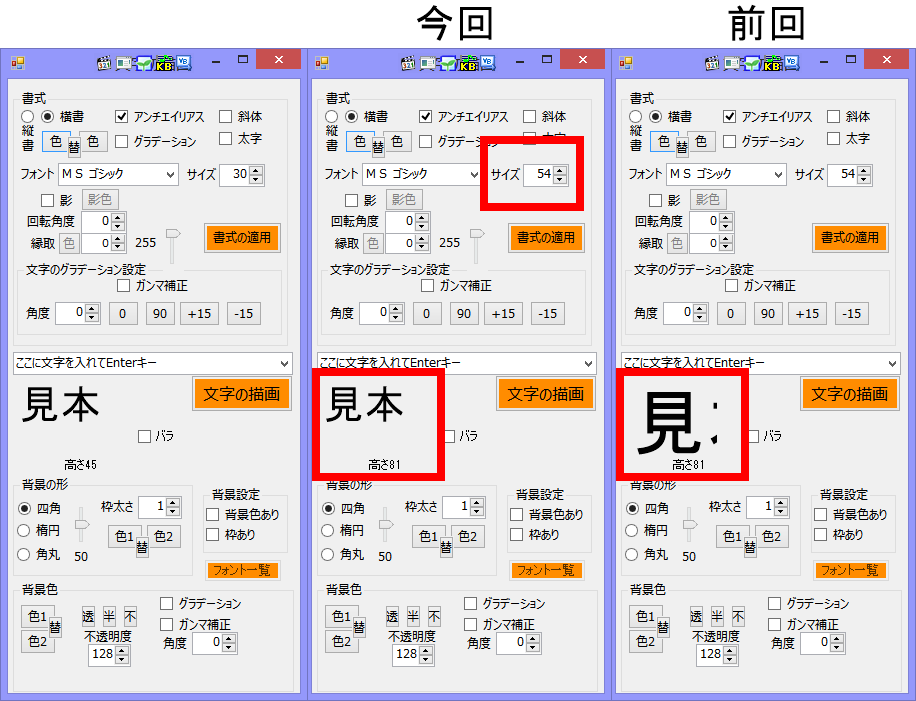Click the yellow KB icon in the title bar
Viewport: 916px width, 701px height.
pyautogui.click(x=163, y=63)
